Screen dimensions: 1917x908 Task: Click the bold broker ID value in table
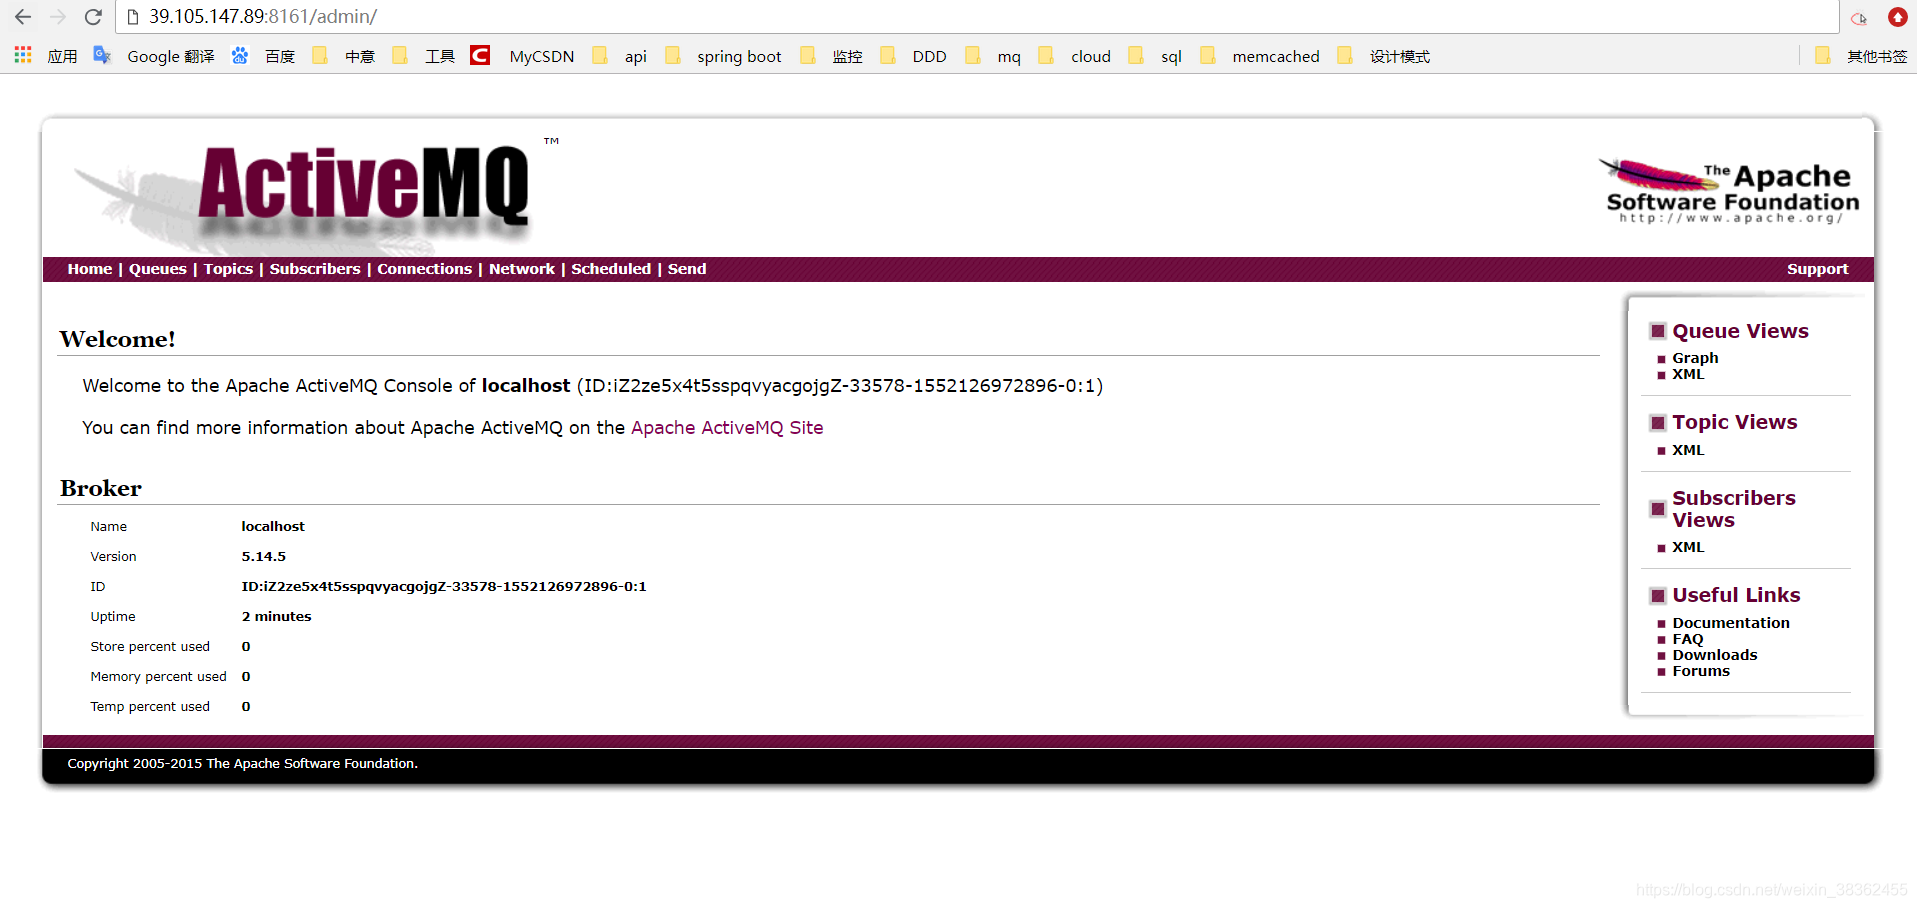point(444,587)
